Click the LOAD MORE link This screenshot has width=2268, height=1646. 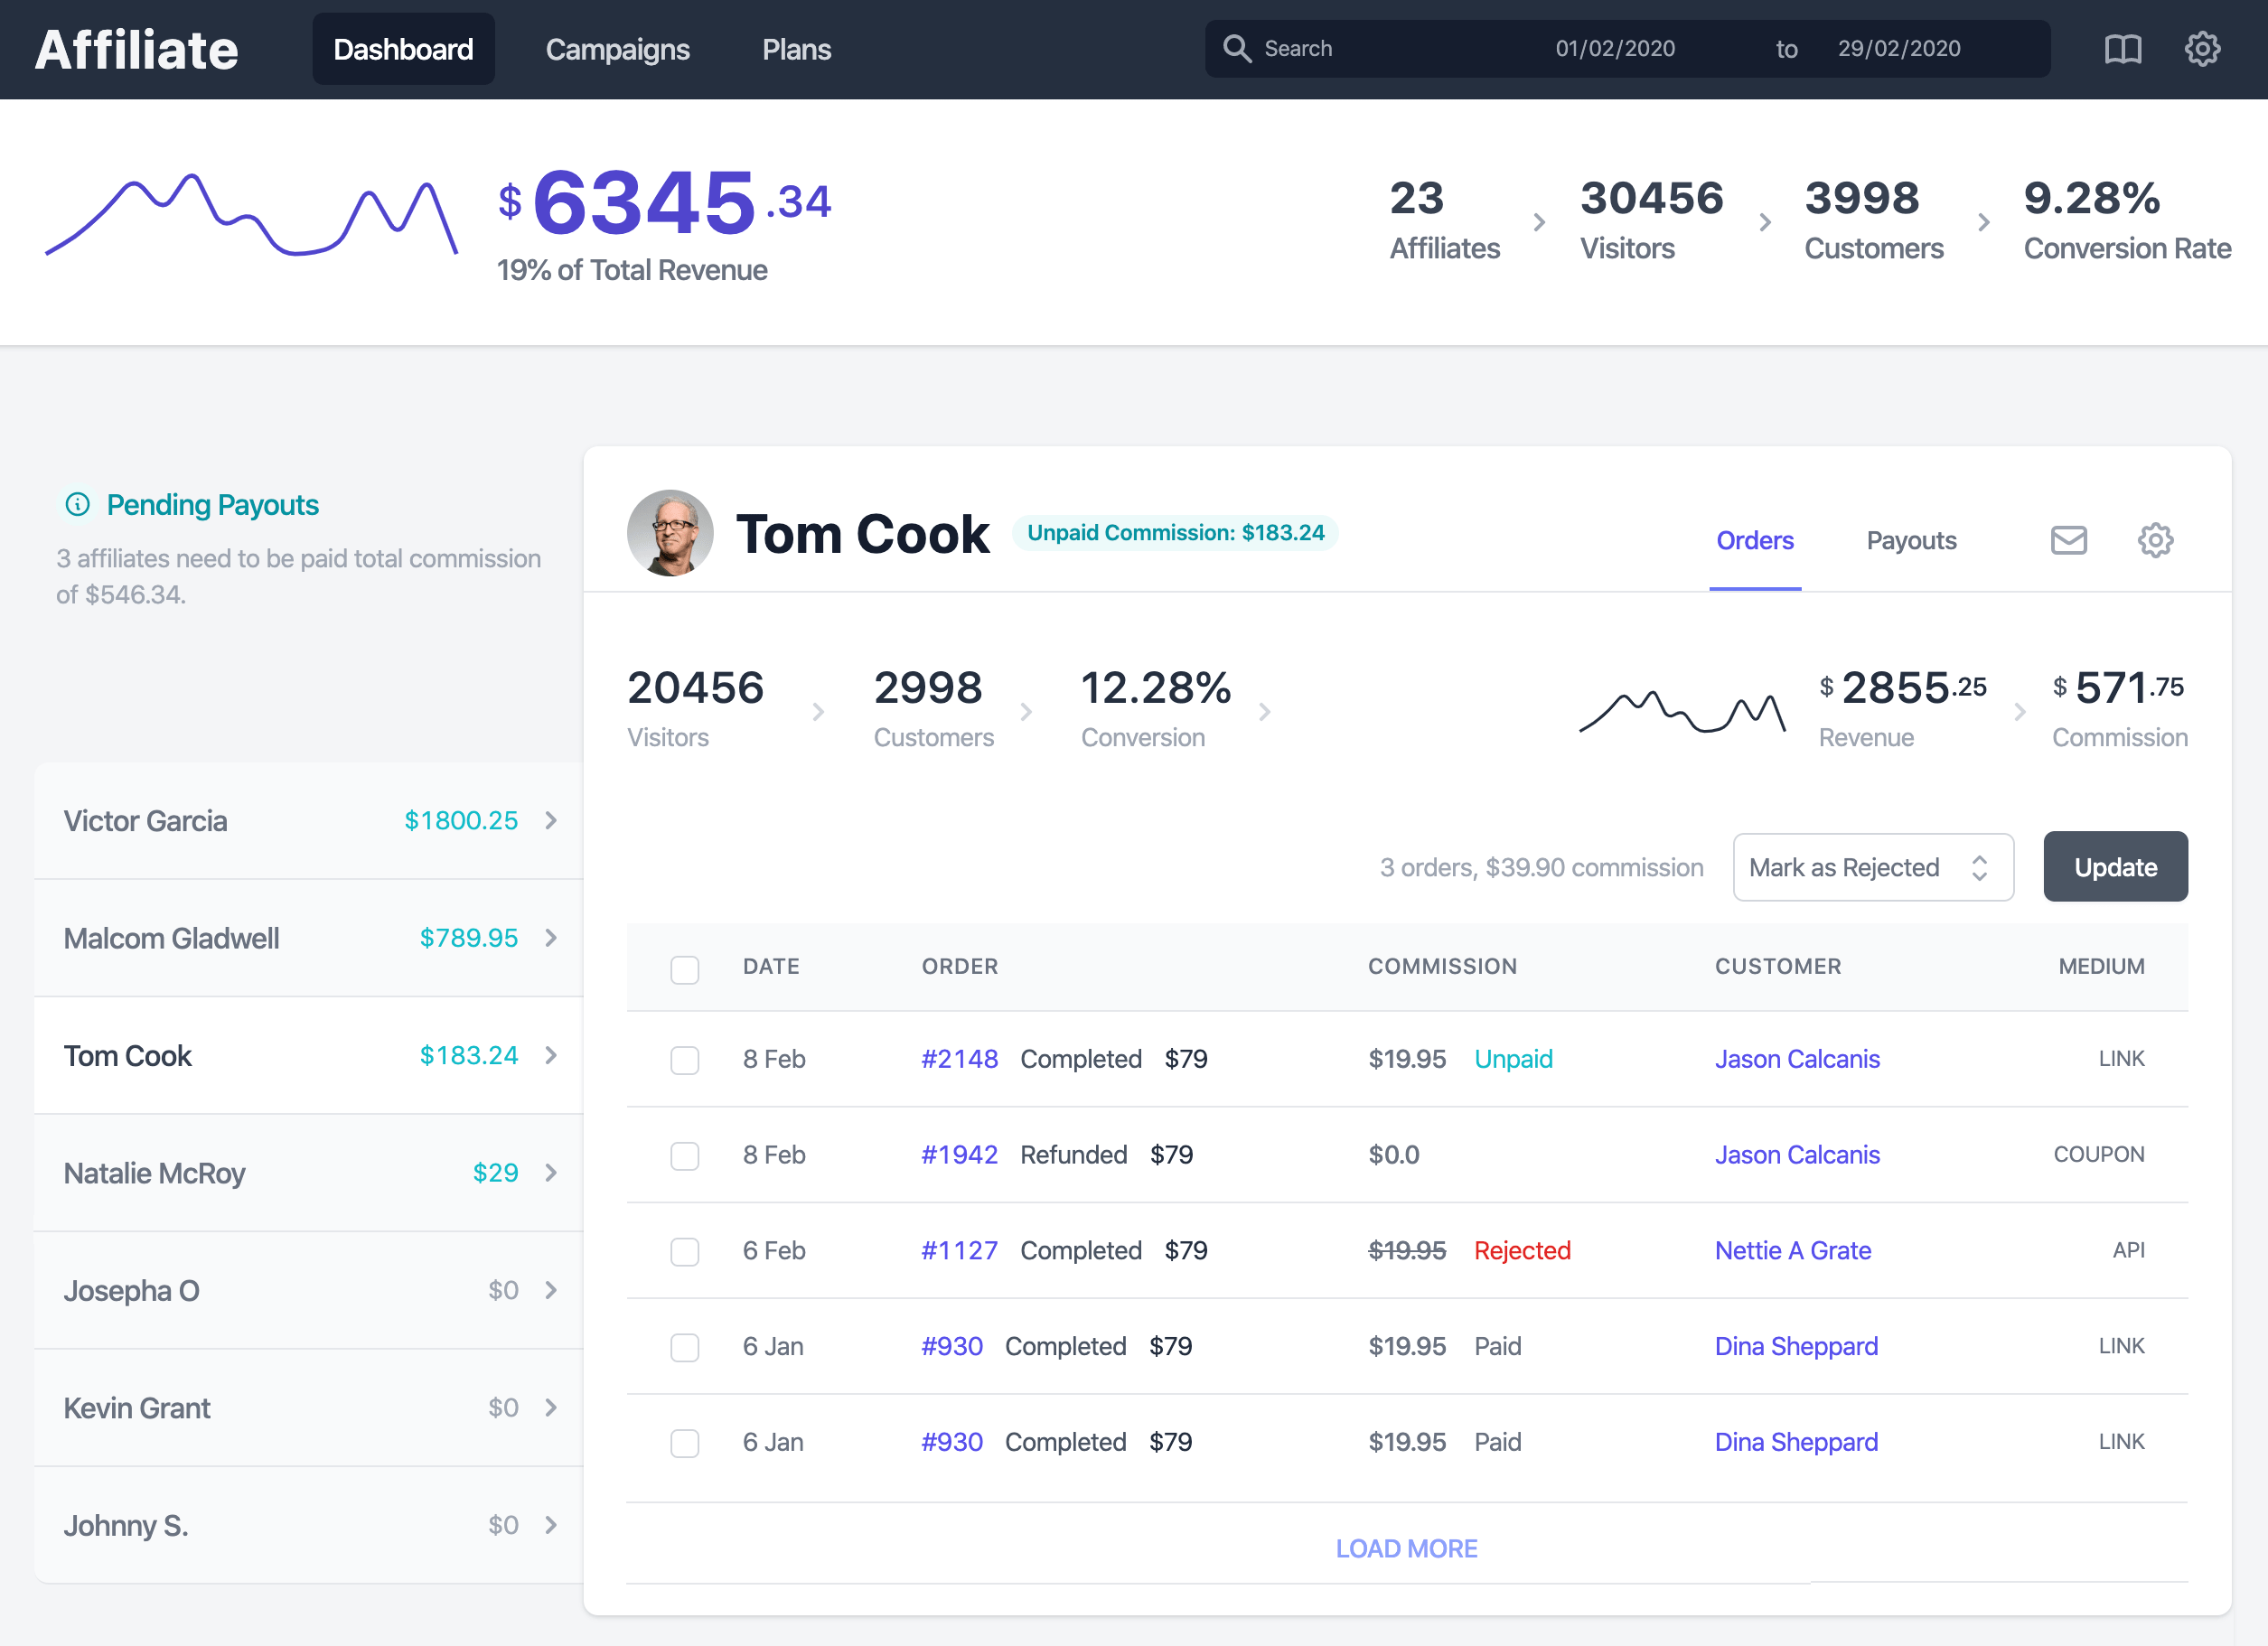[x=1406, y=1548]
